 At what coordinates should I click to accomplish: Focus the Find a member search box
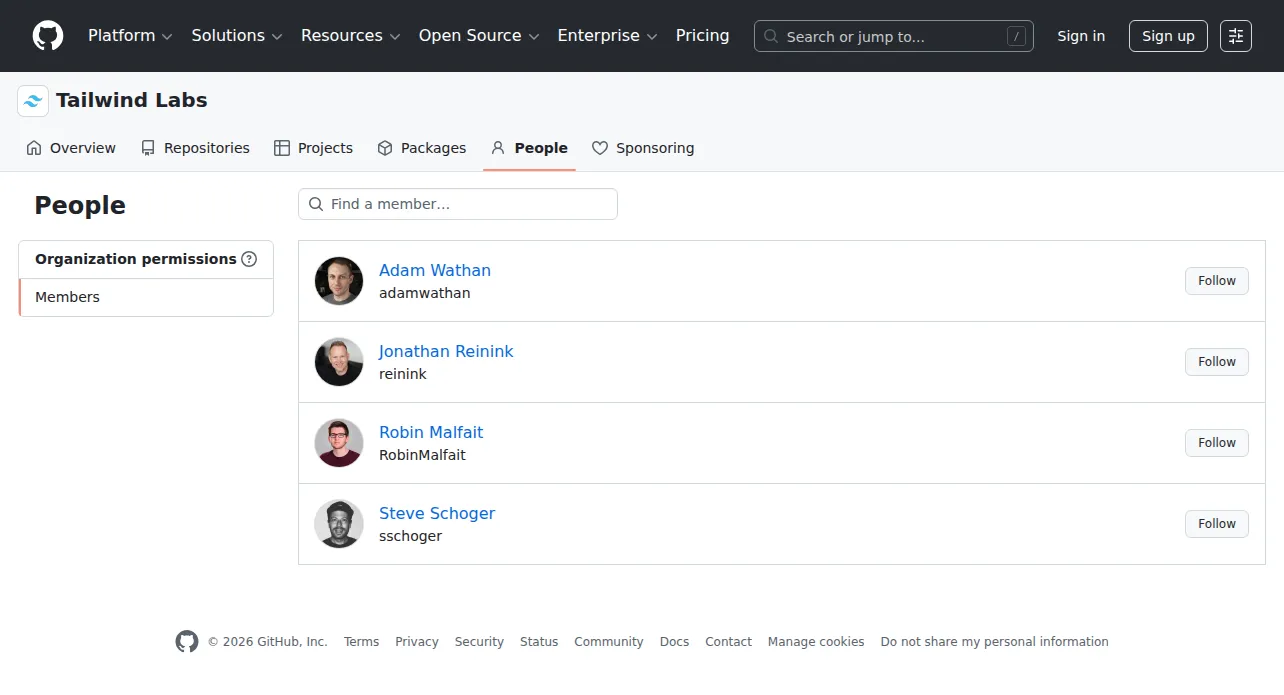click(458, 204)
